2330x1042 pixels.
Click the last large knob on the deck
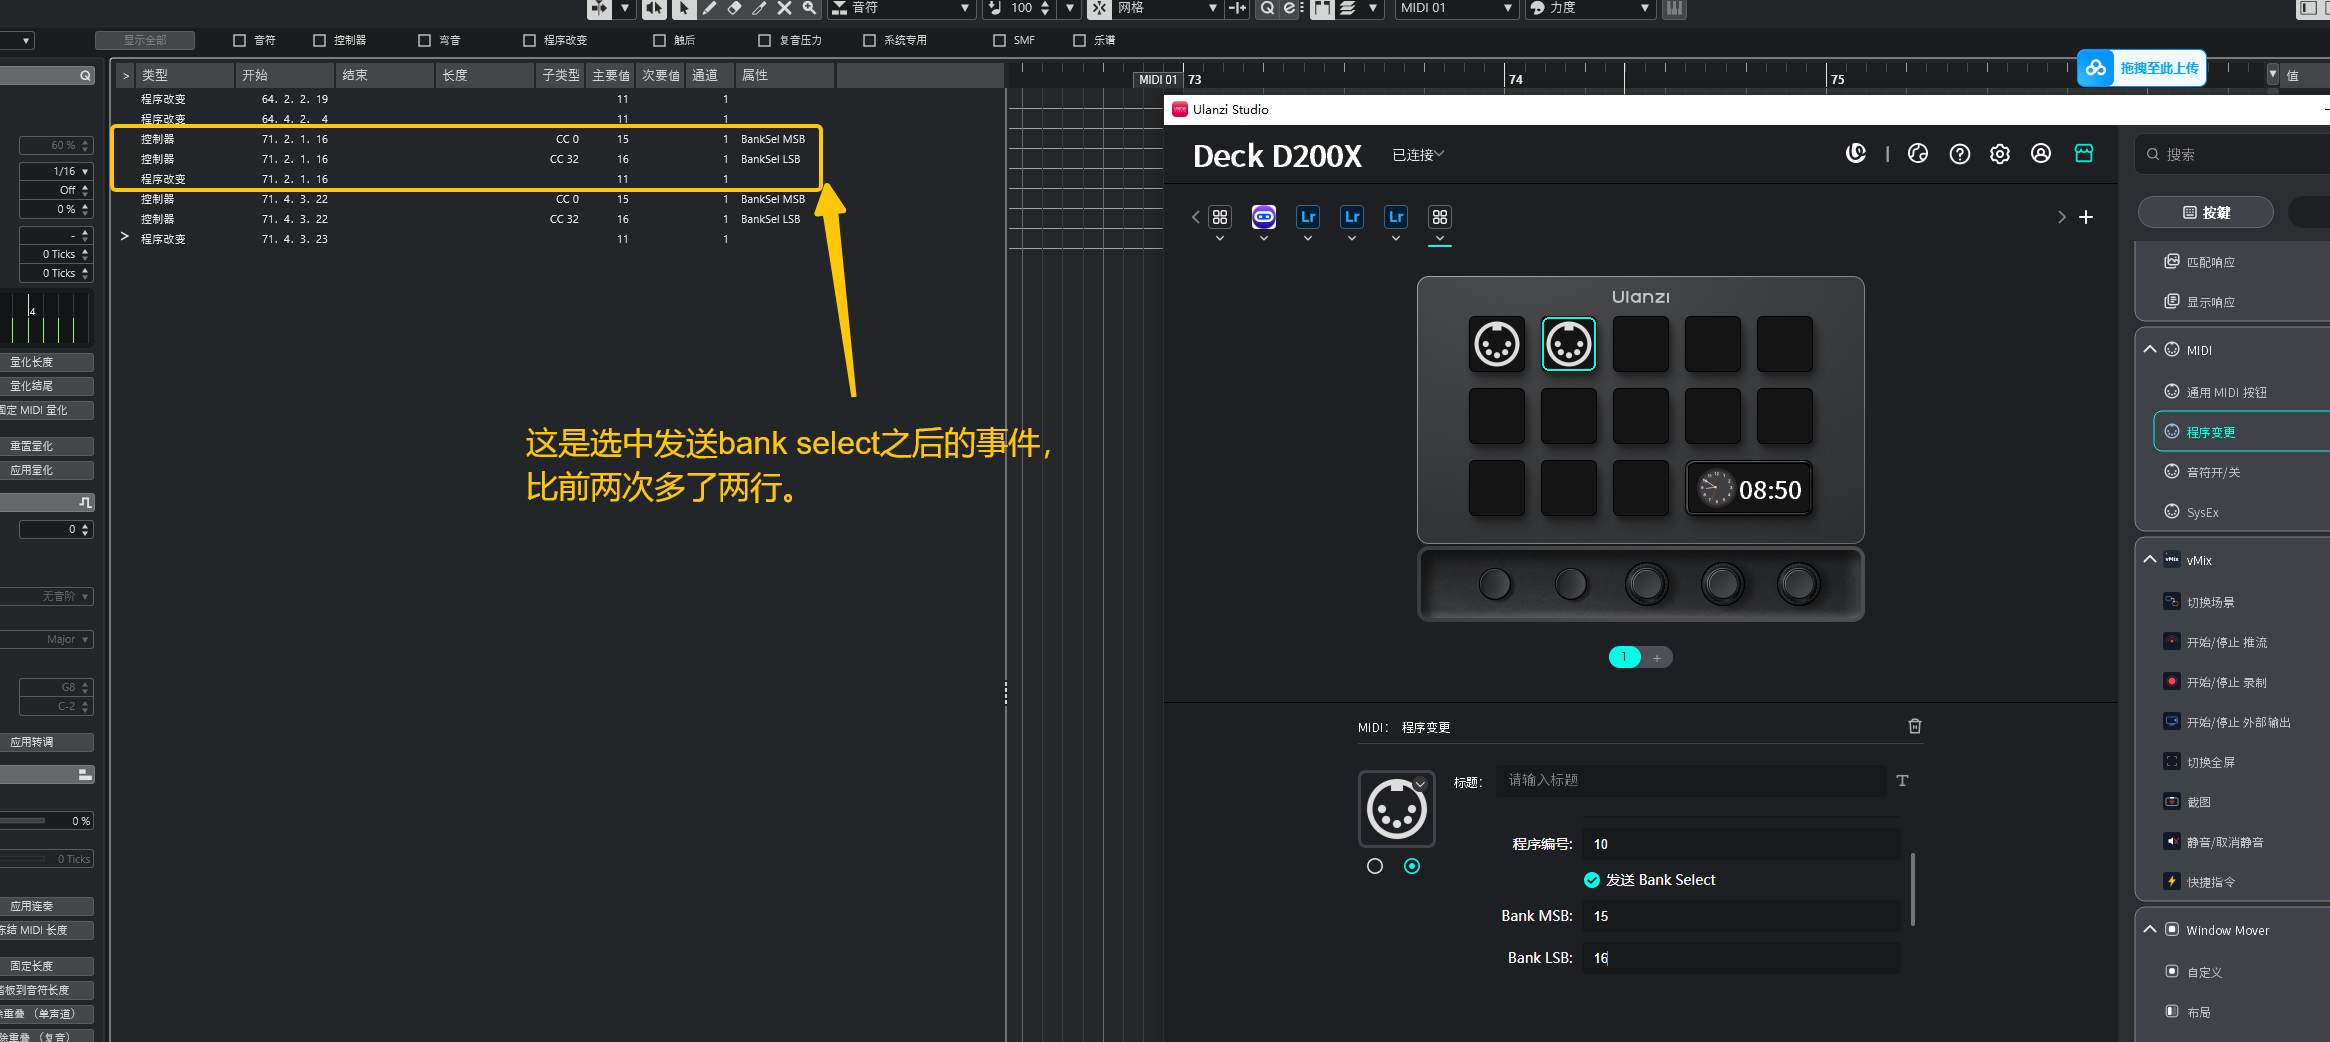pos(1798,584)
